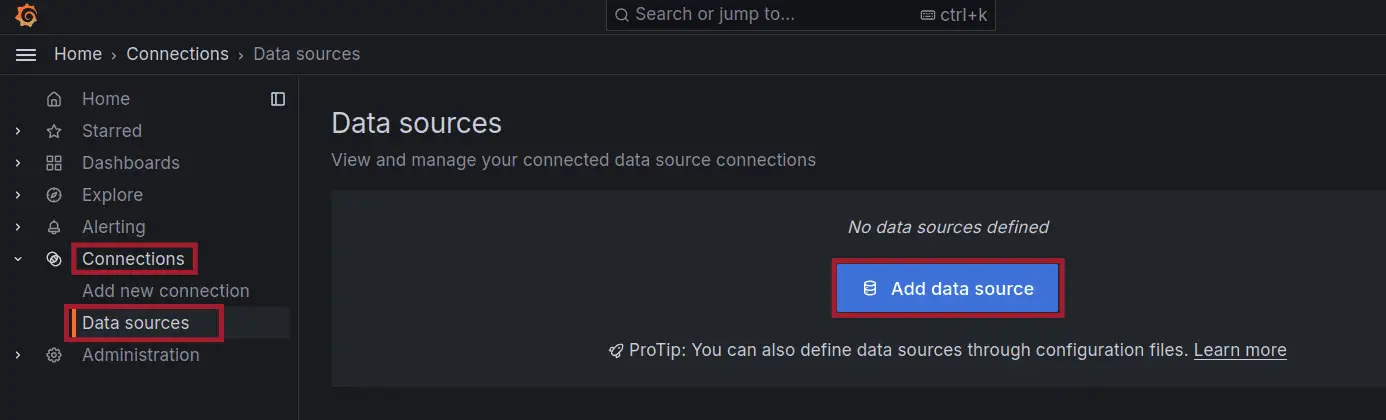Viewport: 1386px width, 420px height.
Task: Toggle the dock menu sidebar icon
Action: [x=278, y=99]
